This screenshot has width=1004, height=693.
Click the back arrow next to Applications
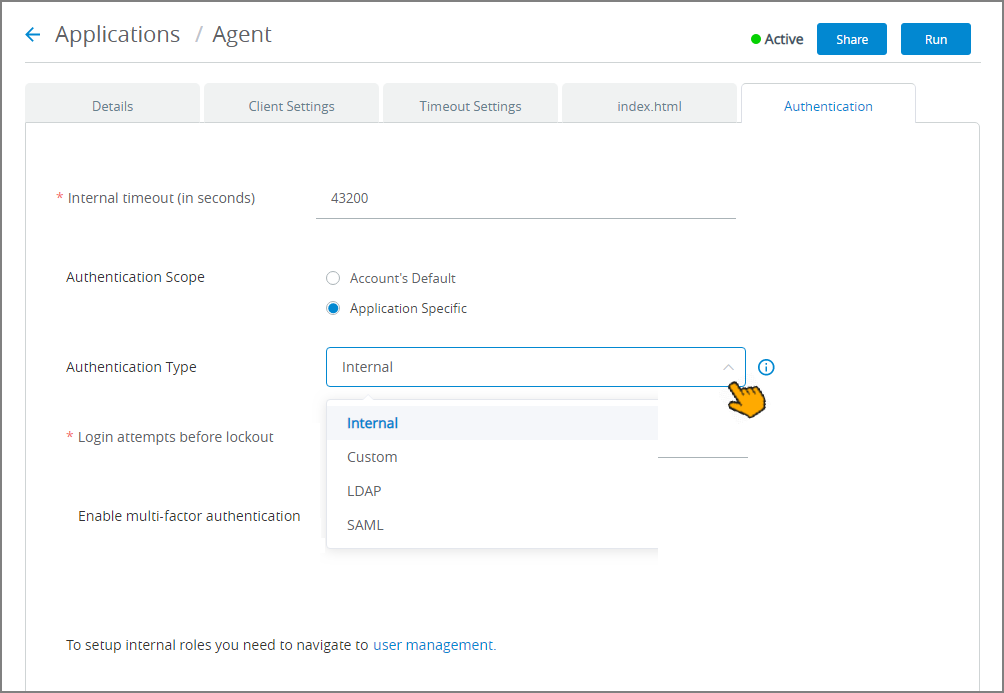(x=33, y=35)
